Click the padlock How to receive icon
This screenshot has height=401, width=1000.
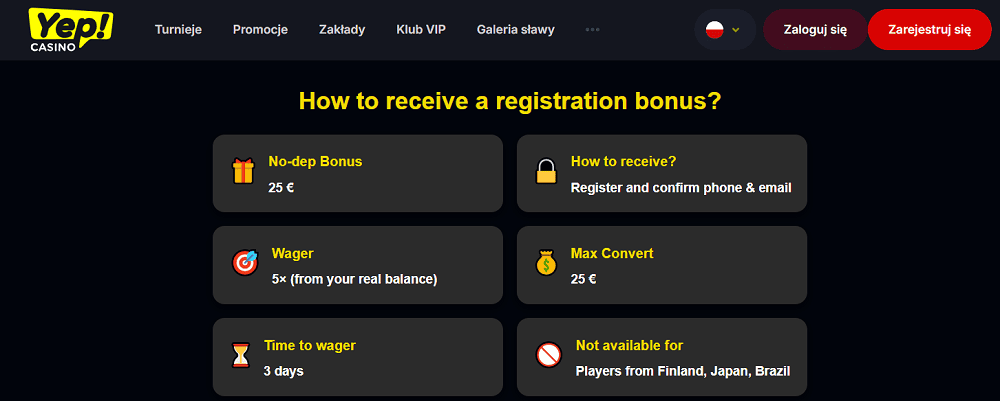coord(545,172)
